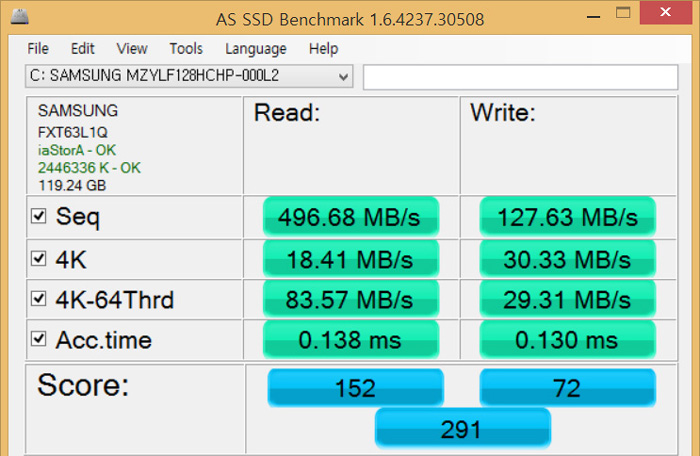700x456 pixels.
Task: Click the Read: column header
Action: pos(287,113)
